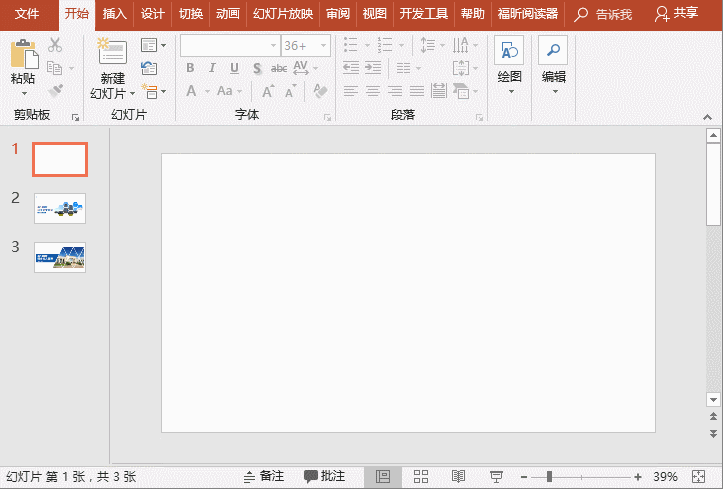The image size is (723, 489).
Task: Open the Insert (插入) tab
Action: point(114,13)
